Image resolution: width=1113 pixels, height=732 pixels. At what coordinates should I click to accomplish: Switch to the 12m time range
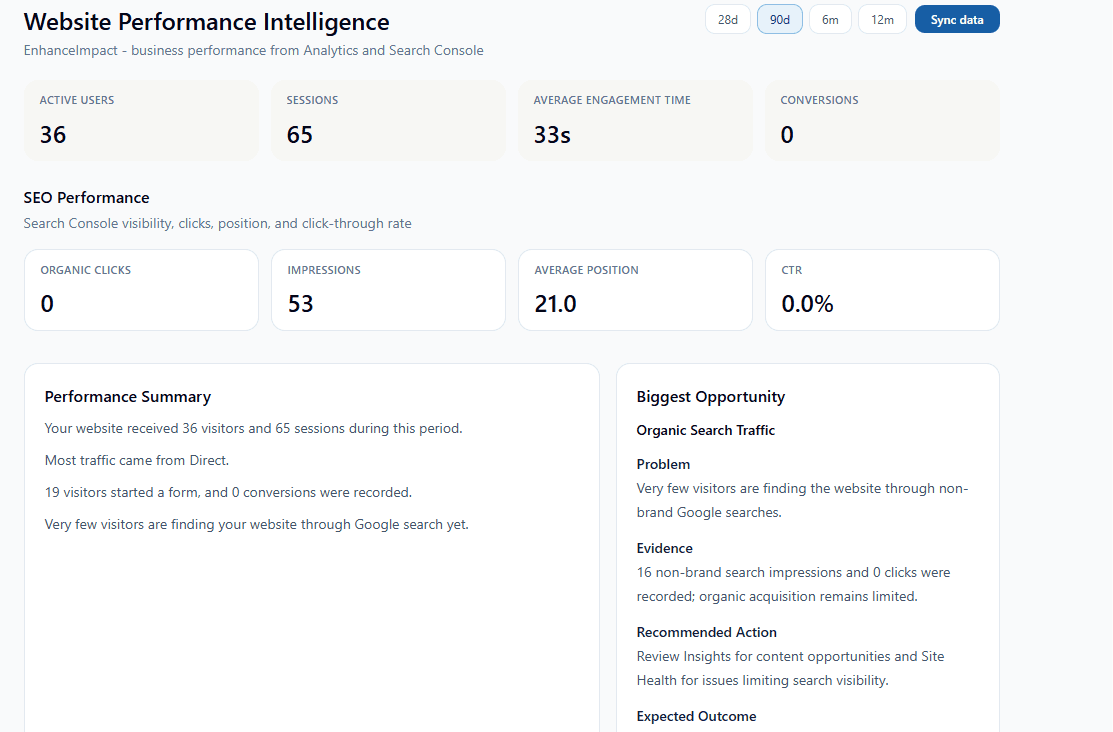882,19
